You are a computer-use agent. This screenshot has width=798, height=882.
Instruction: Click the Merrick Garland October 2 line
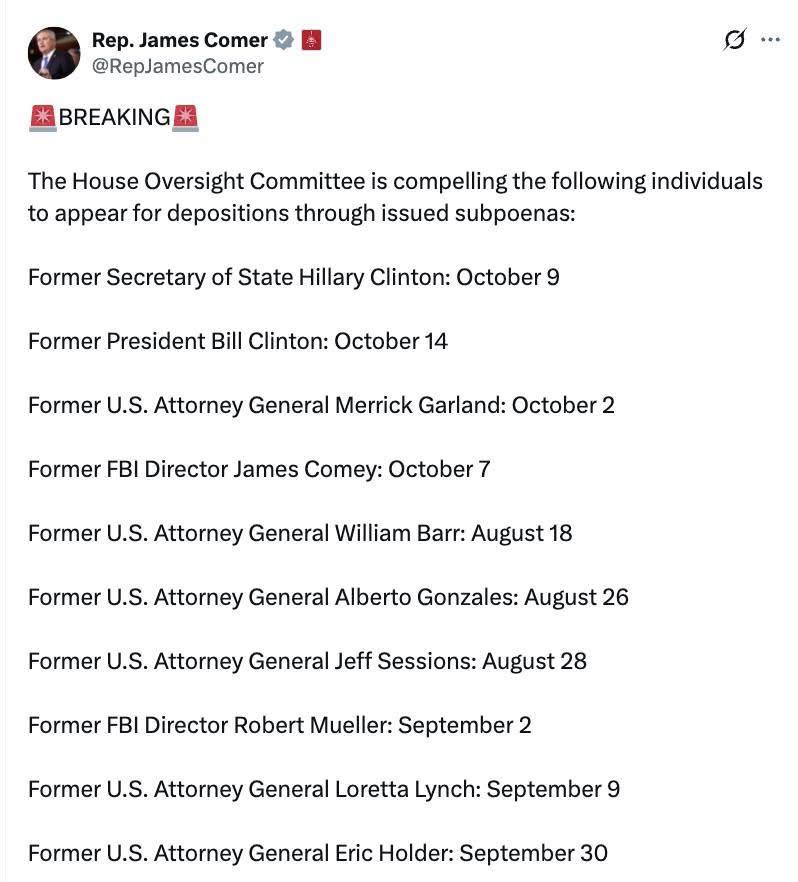[x=321, y=405]
